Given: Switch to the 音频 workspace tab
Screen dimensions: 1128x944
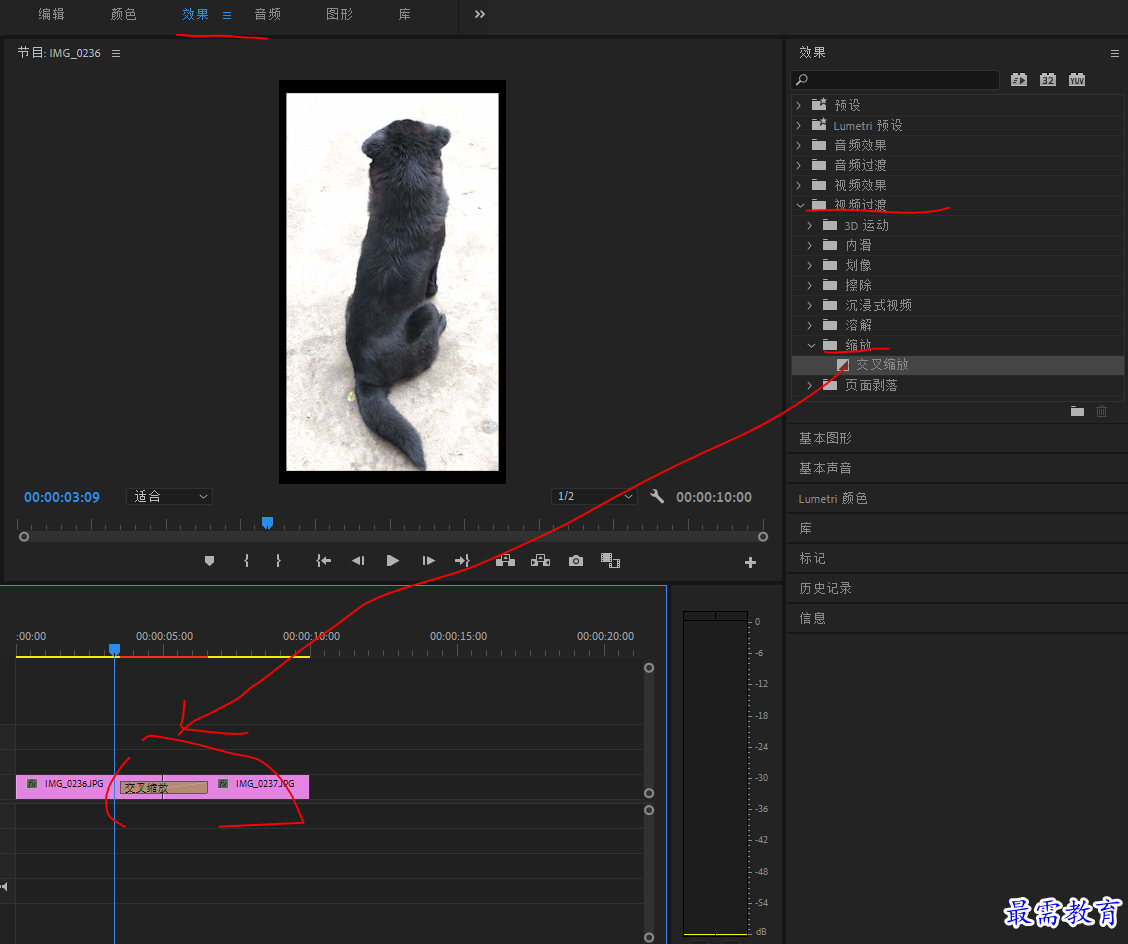Looking at the screenshot, I should coord(268,14).
